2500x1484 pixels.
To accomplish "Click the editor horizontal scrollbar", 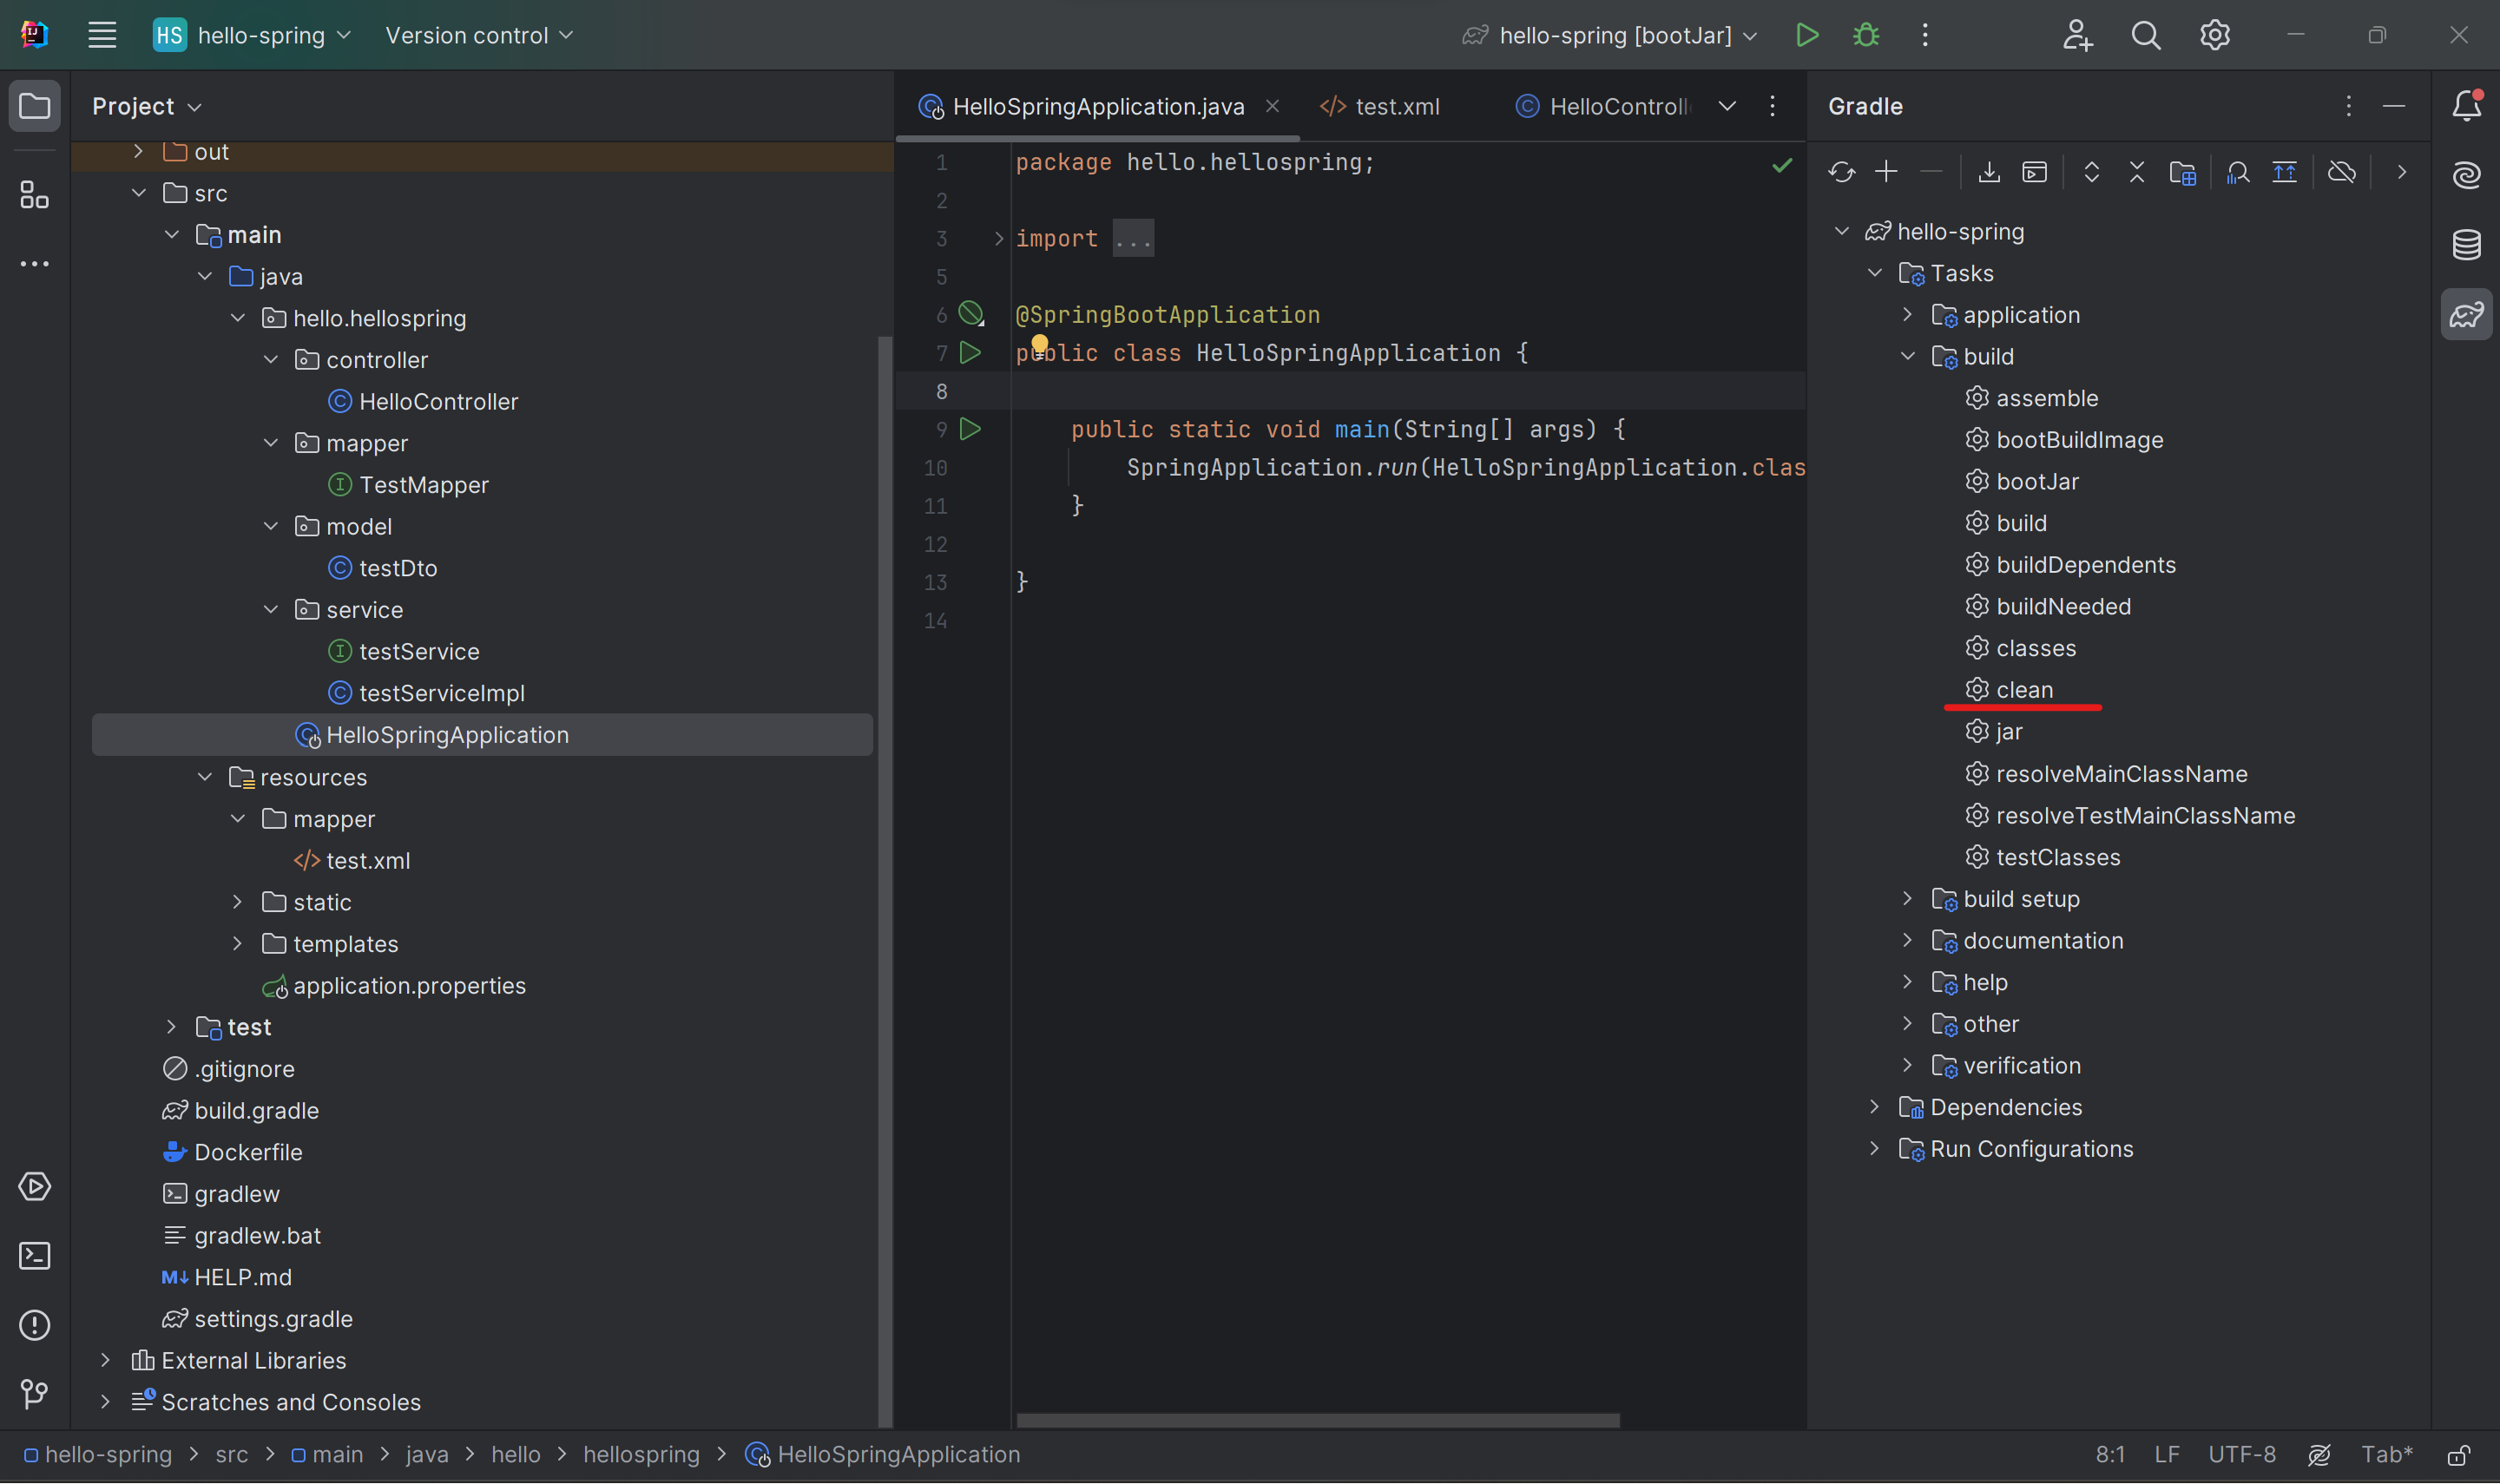I will [1317, 1420].
